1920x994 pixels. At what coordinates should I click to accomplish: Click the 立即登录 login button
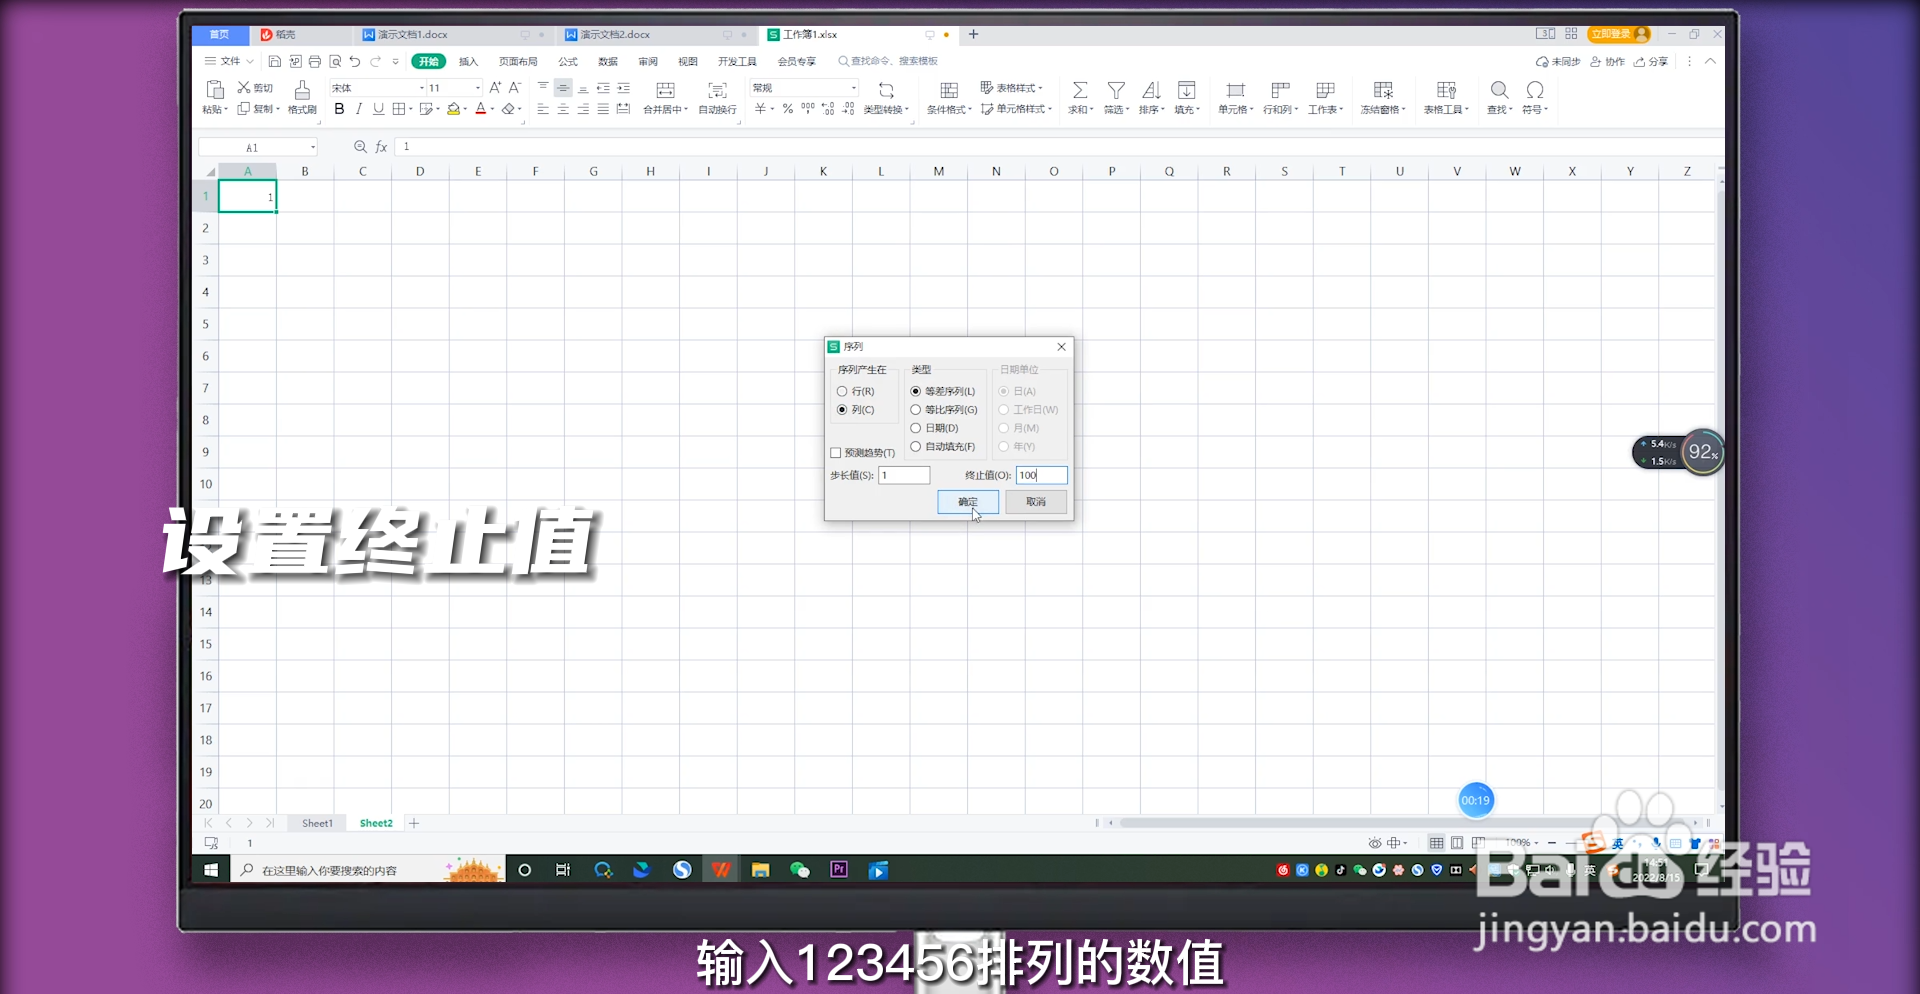(1619, 34)
